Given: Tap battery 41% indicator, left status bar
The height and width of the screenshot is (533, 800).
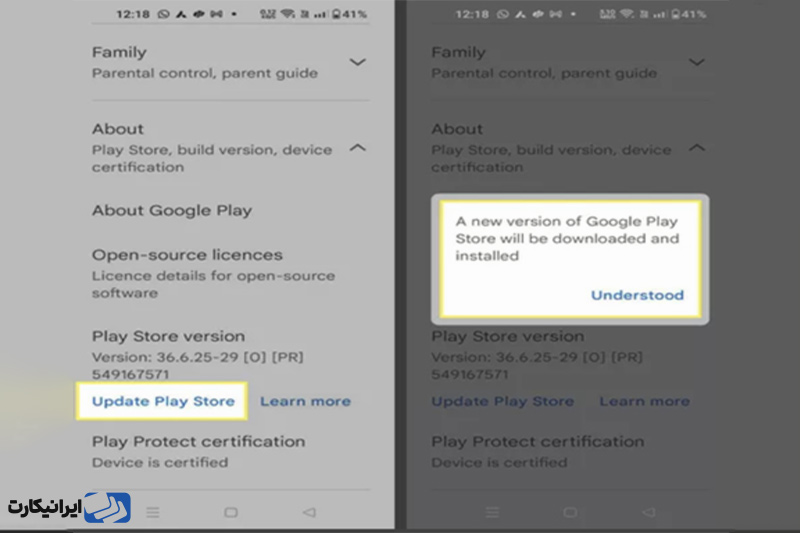Looking at the screenshot, I should [349, 14].
